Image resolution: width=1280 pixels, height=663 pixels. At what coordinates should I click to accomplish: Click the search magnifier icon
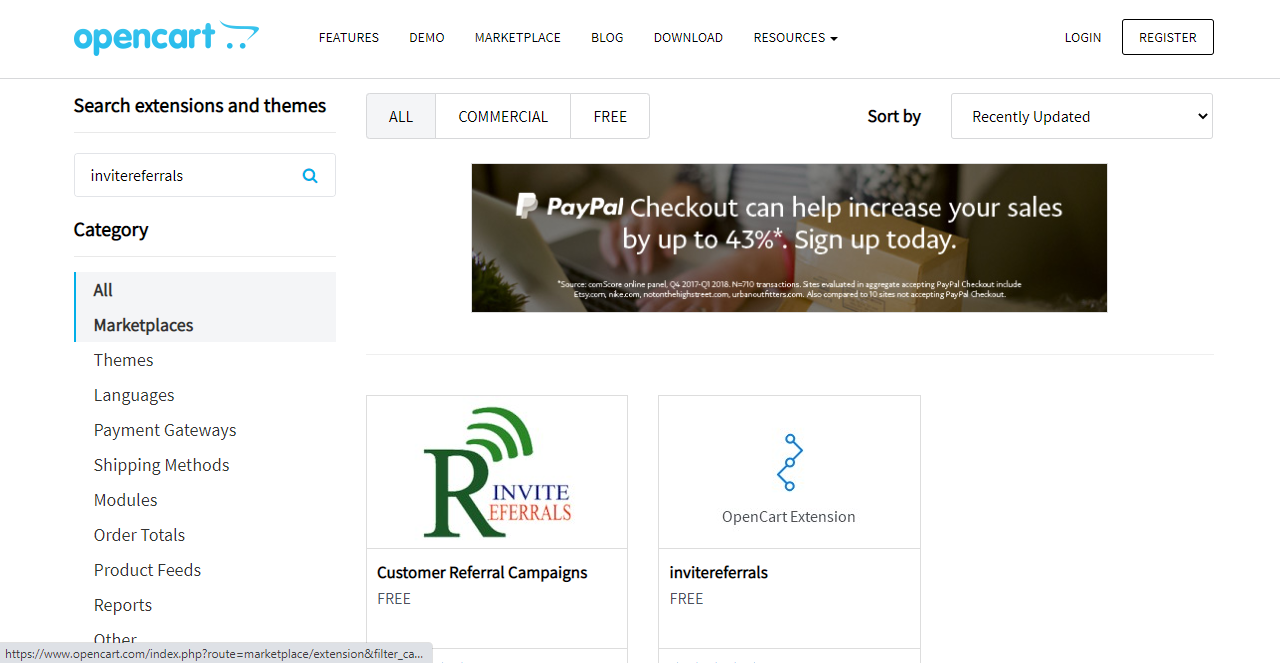(310, 175)
